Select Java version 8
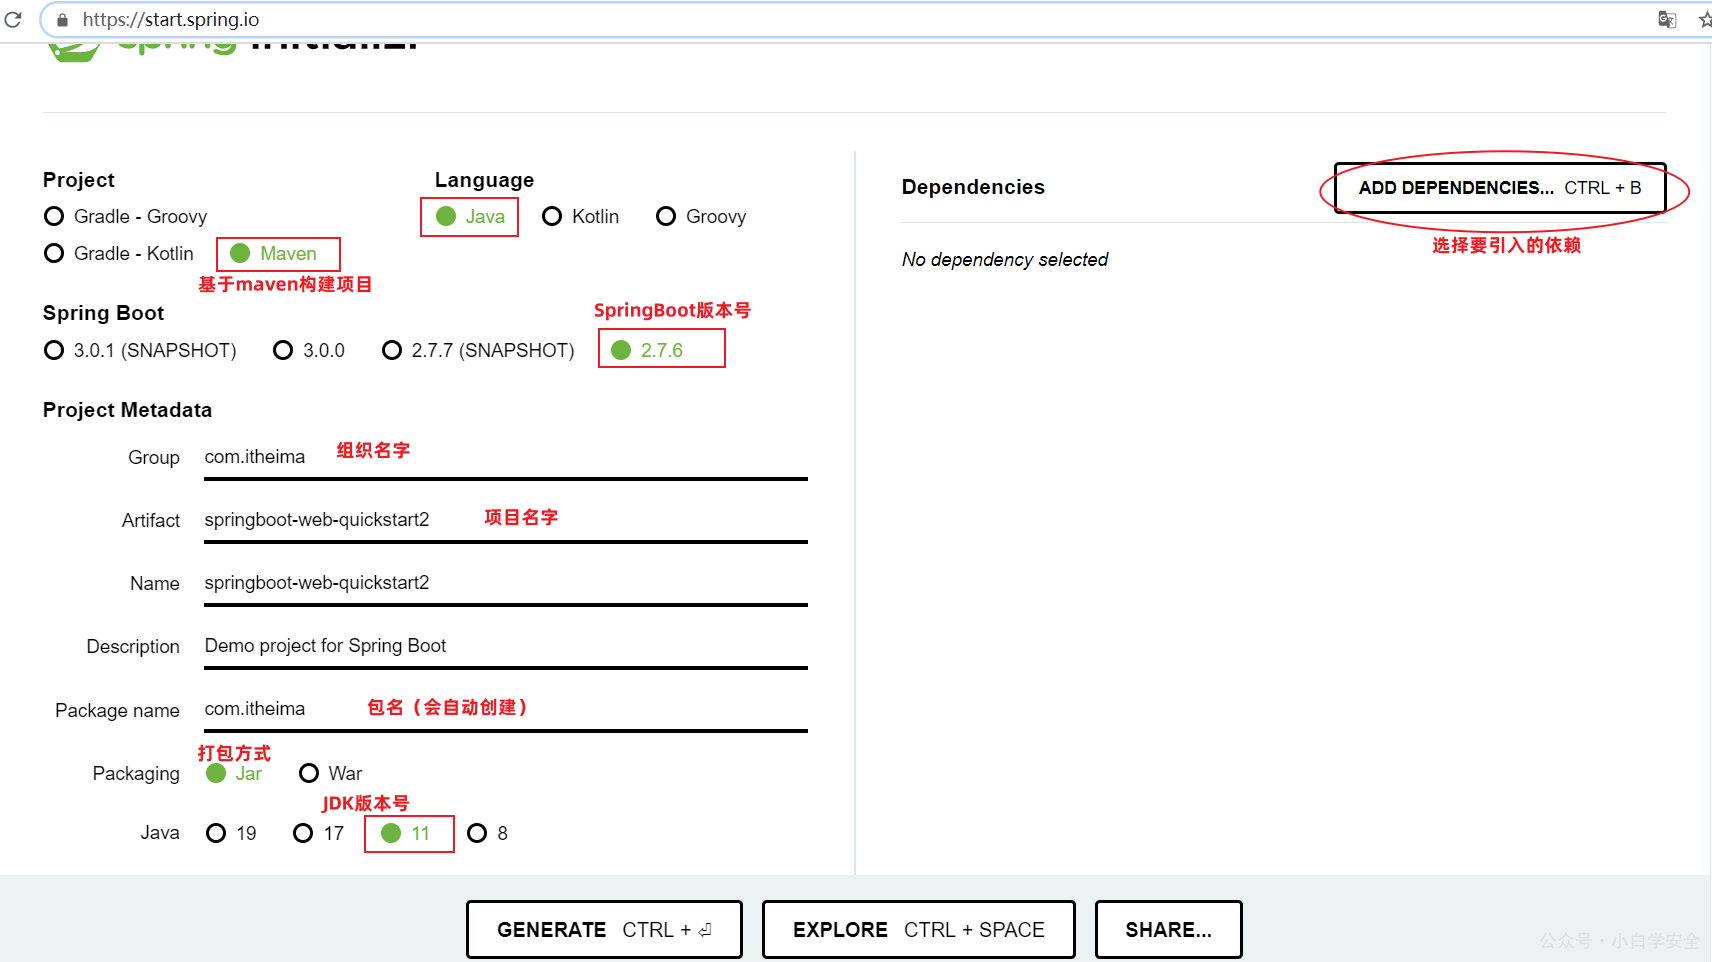Image resolution: width=1712 pixels, height=962 pixels. click(488, 833)
